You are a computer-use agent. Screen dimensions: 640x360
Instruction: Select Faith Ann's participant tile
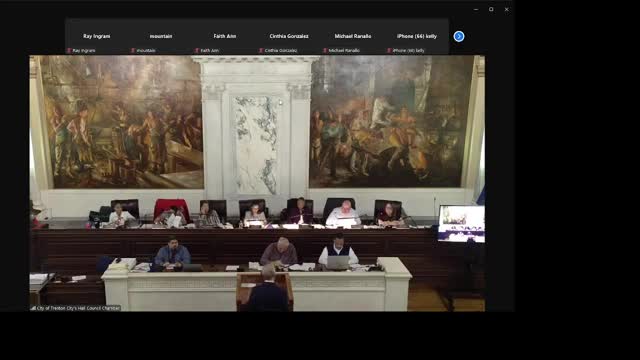coord(225,36)
